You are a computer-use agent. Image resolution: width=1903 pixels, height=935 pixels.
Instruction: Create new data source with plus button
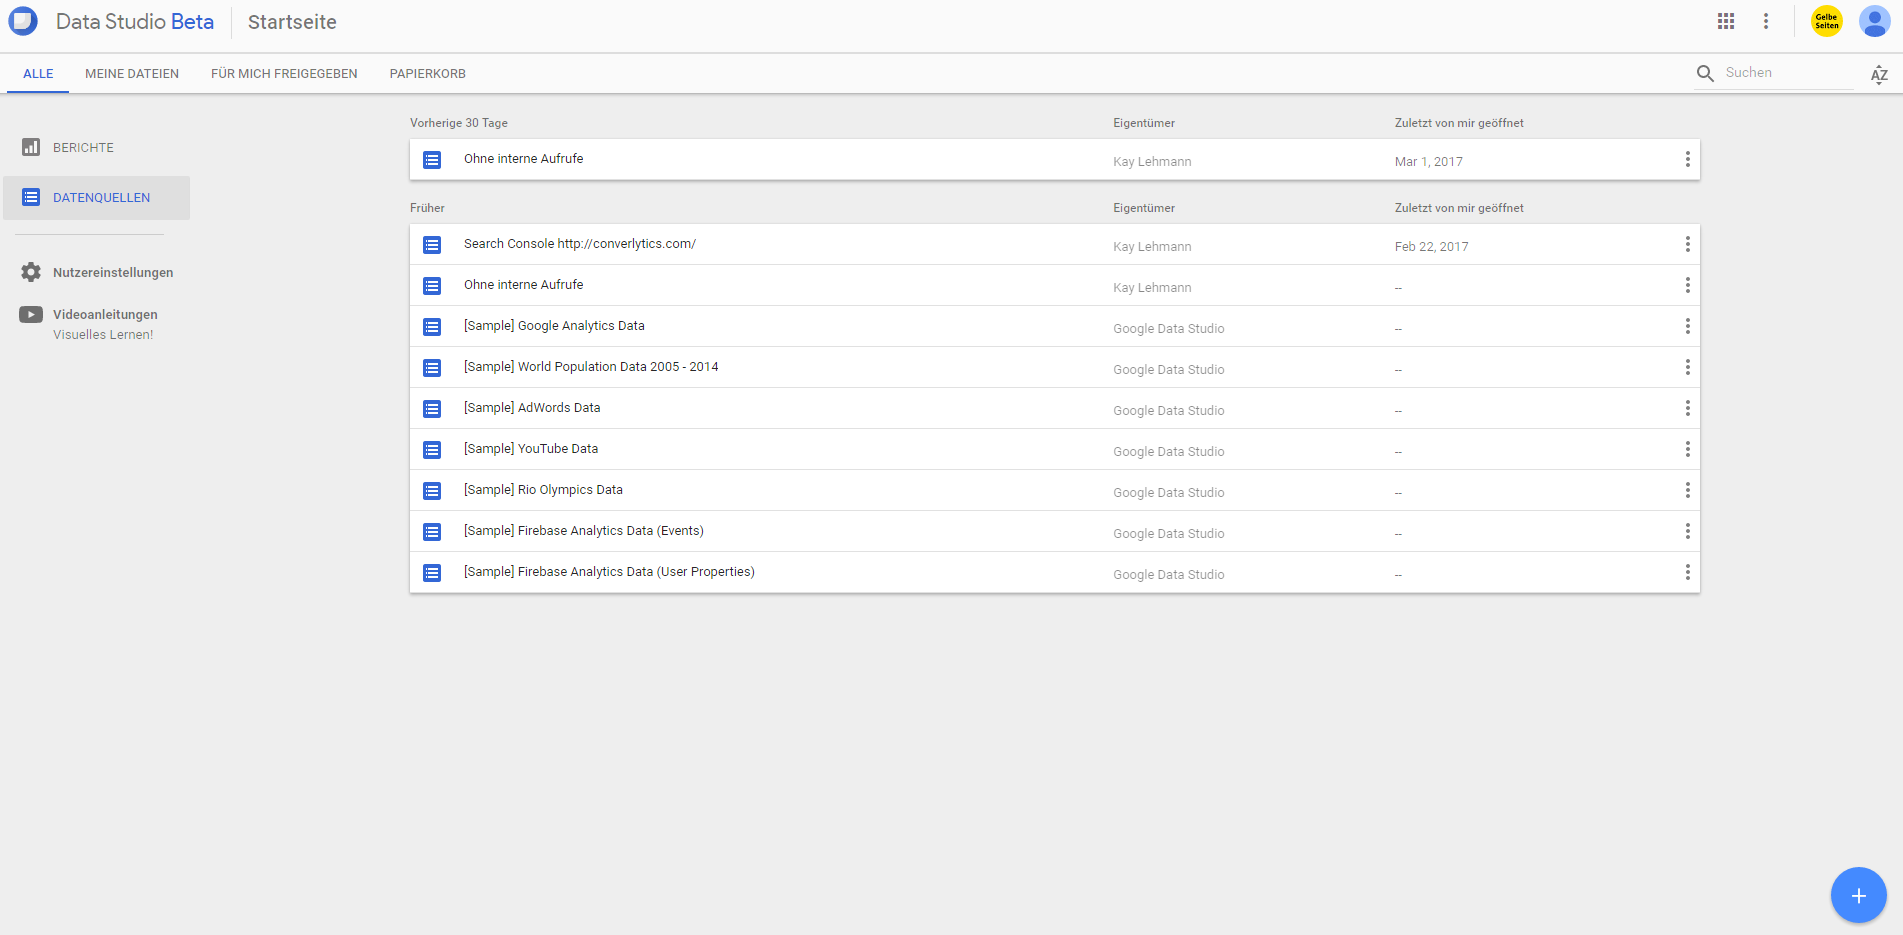click(1859, 895)
